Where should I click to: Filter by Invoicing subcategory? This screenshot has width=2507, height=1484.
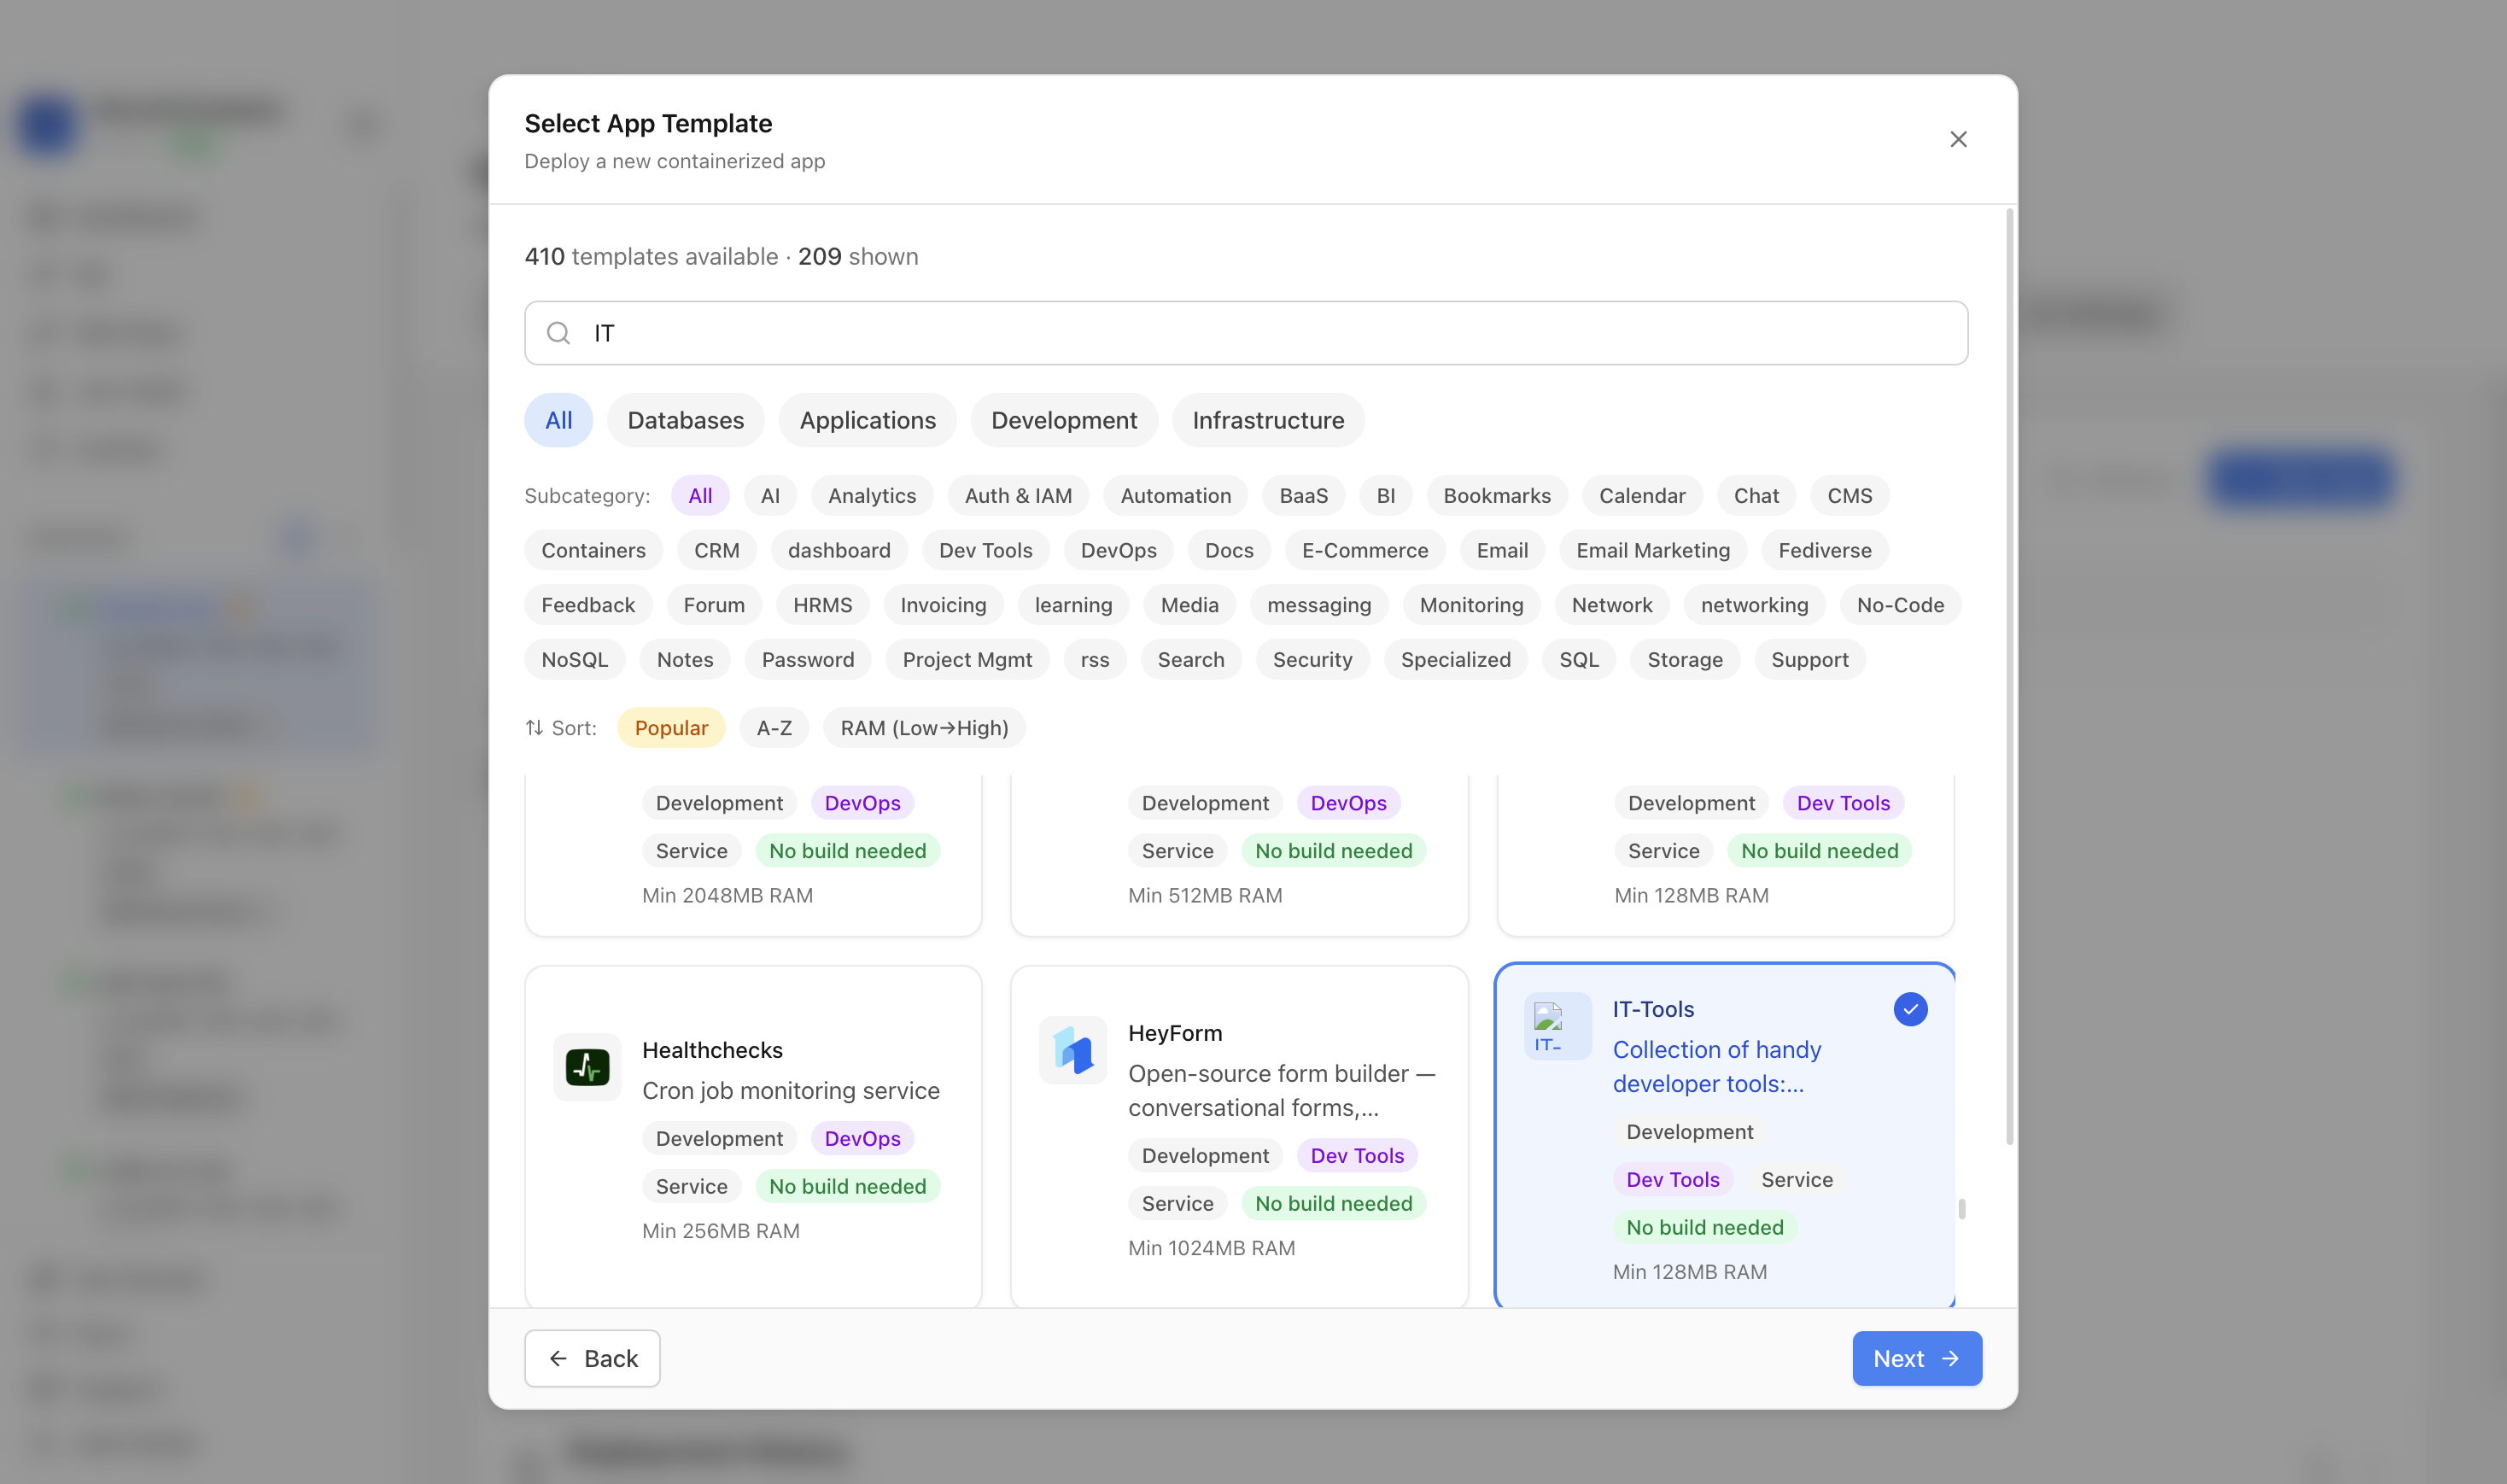click(943, 605)
